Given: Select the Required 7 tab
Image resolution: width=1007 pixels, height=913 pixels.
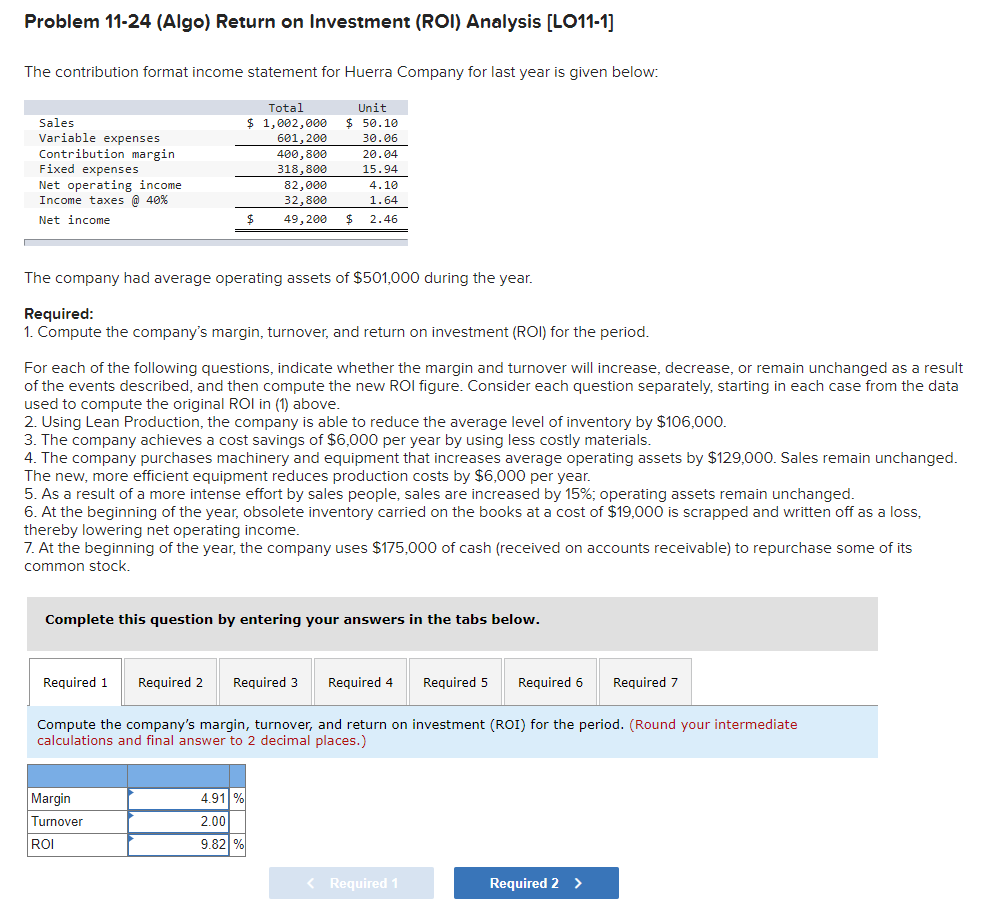Looking at the screenshot, I should point(645,681).
